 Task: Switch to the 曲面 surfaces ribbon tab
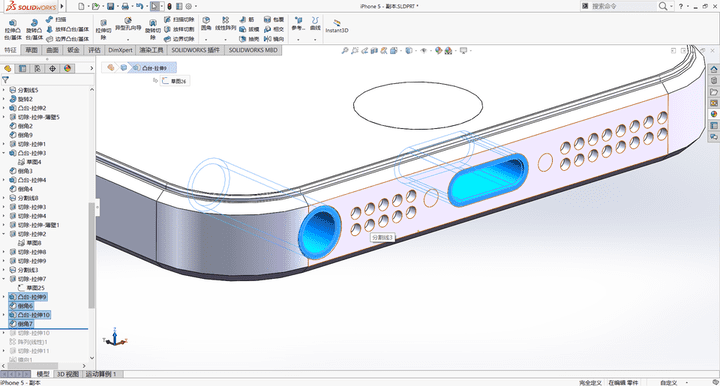[52, 50]
